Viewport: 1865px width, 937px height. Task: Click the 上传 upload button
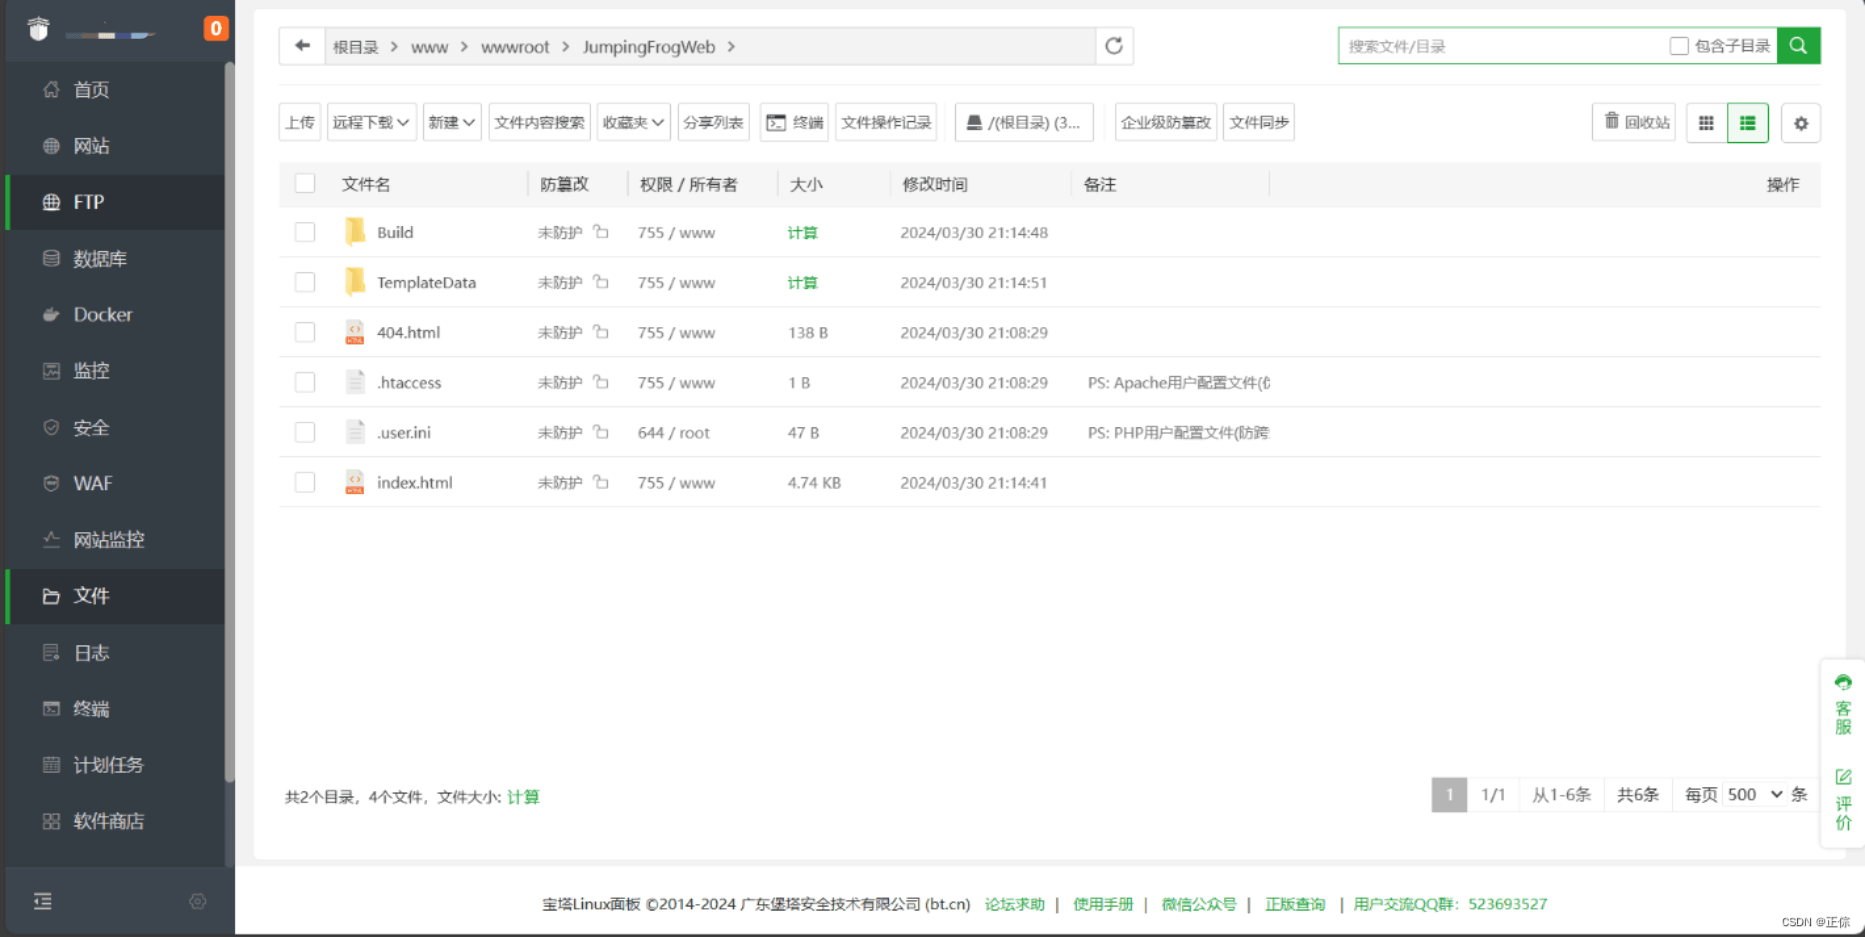pyautogui.click(x=300, y=123)
